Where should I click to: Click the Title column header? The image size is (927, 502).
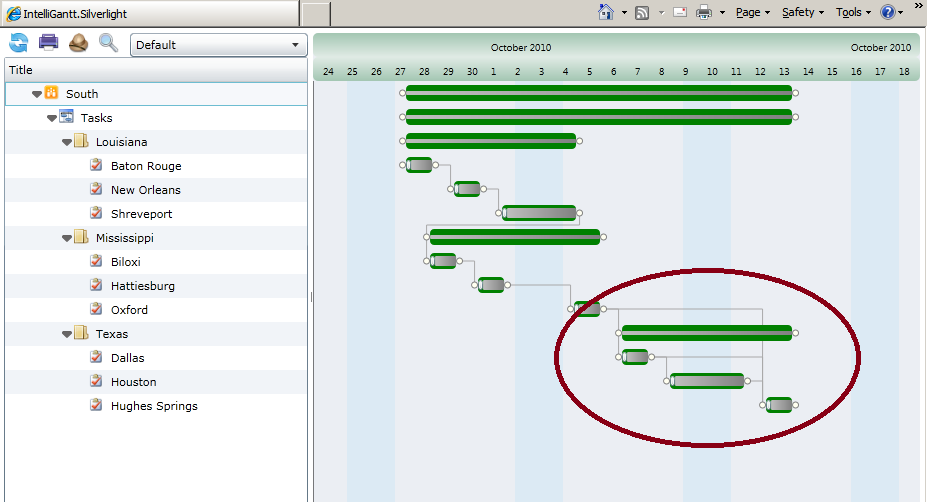tap(156, 70)
